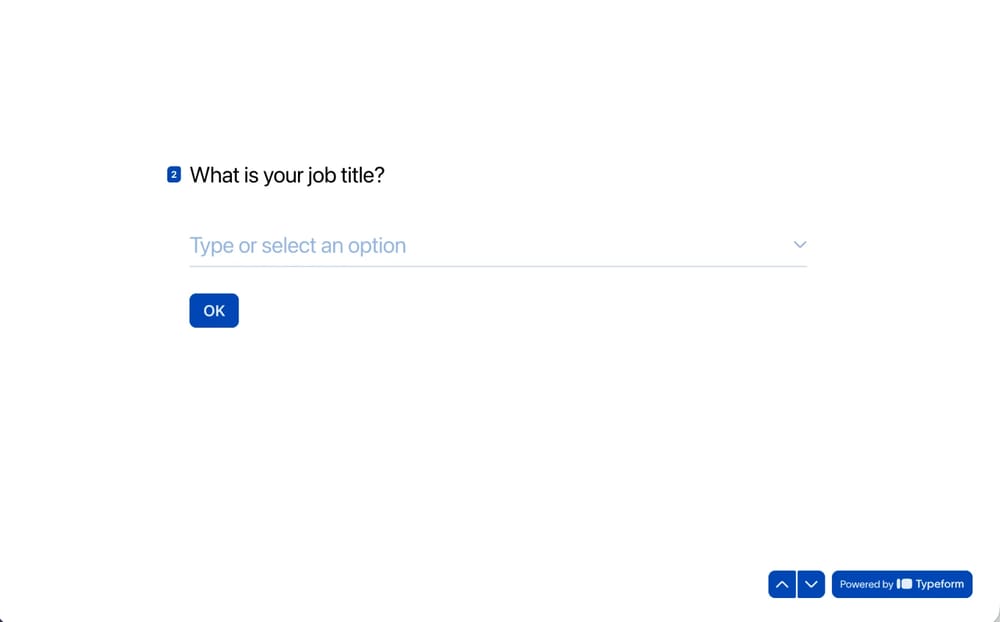Select the navigation arrow pair in the corner

[796, 584]
